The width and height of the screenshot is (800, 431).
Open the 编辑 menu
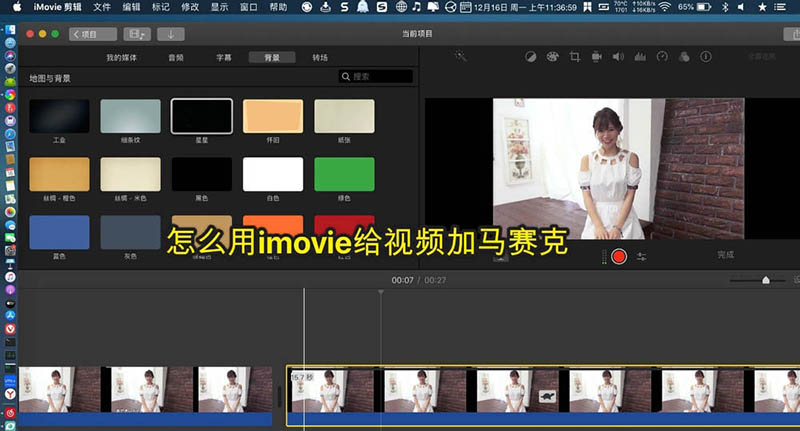[x=131, y=7]
